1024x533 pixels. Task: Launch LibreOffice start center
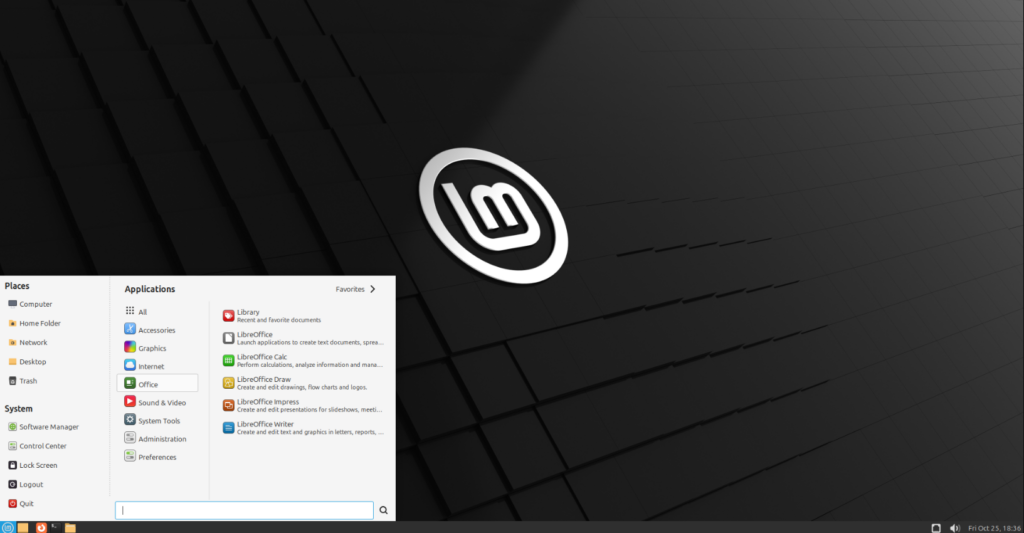point(303,338)
